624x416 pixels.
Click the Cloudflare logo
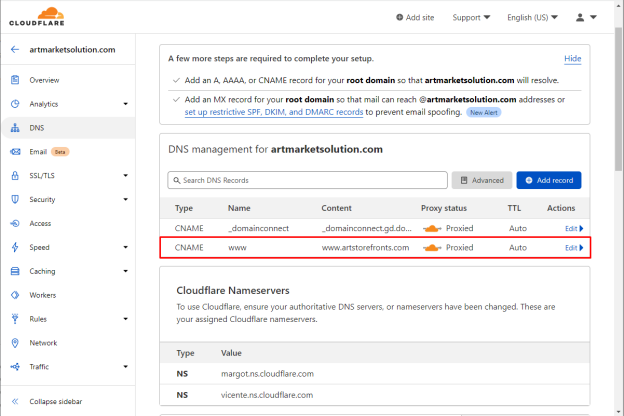(37, 17)
